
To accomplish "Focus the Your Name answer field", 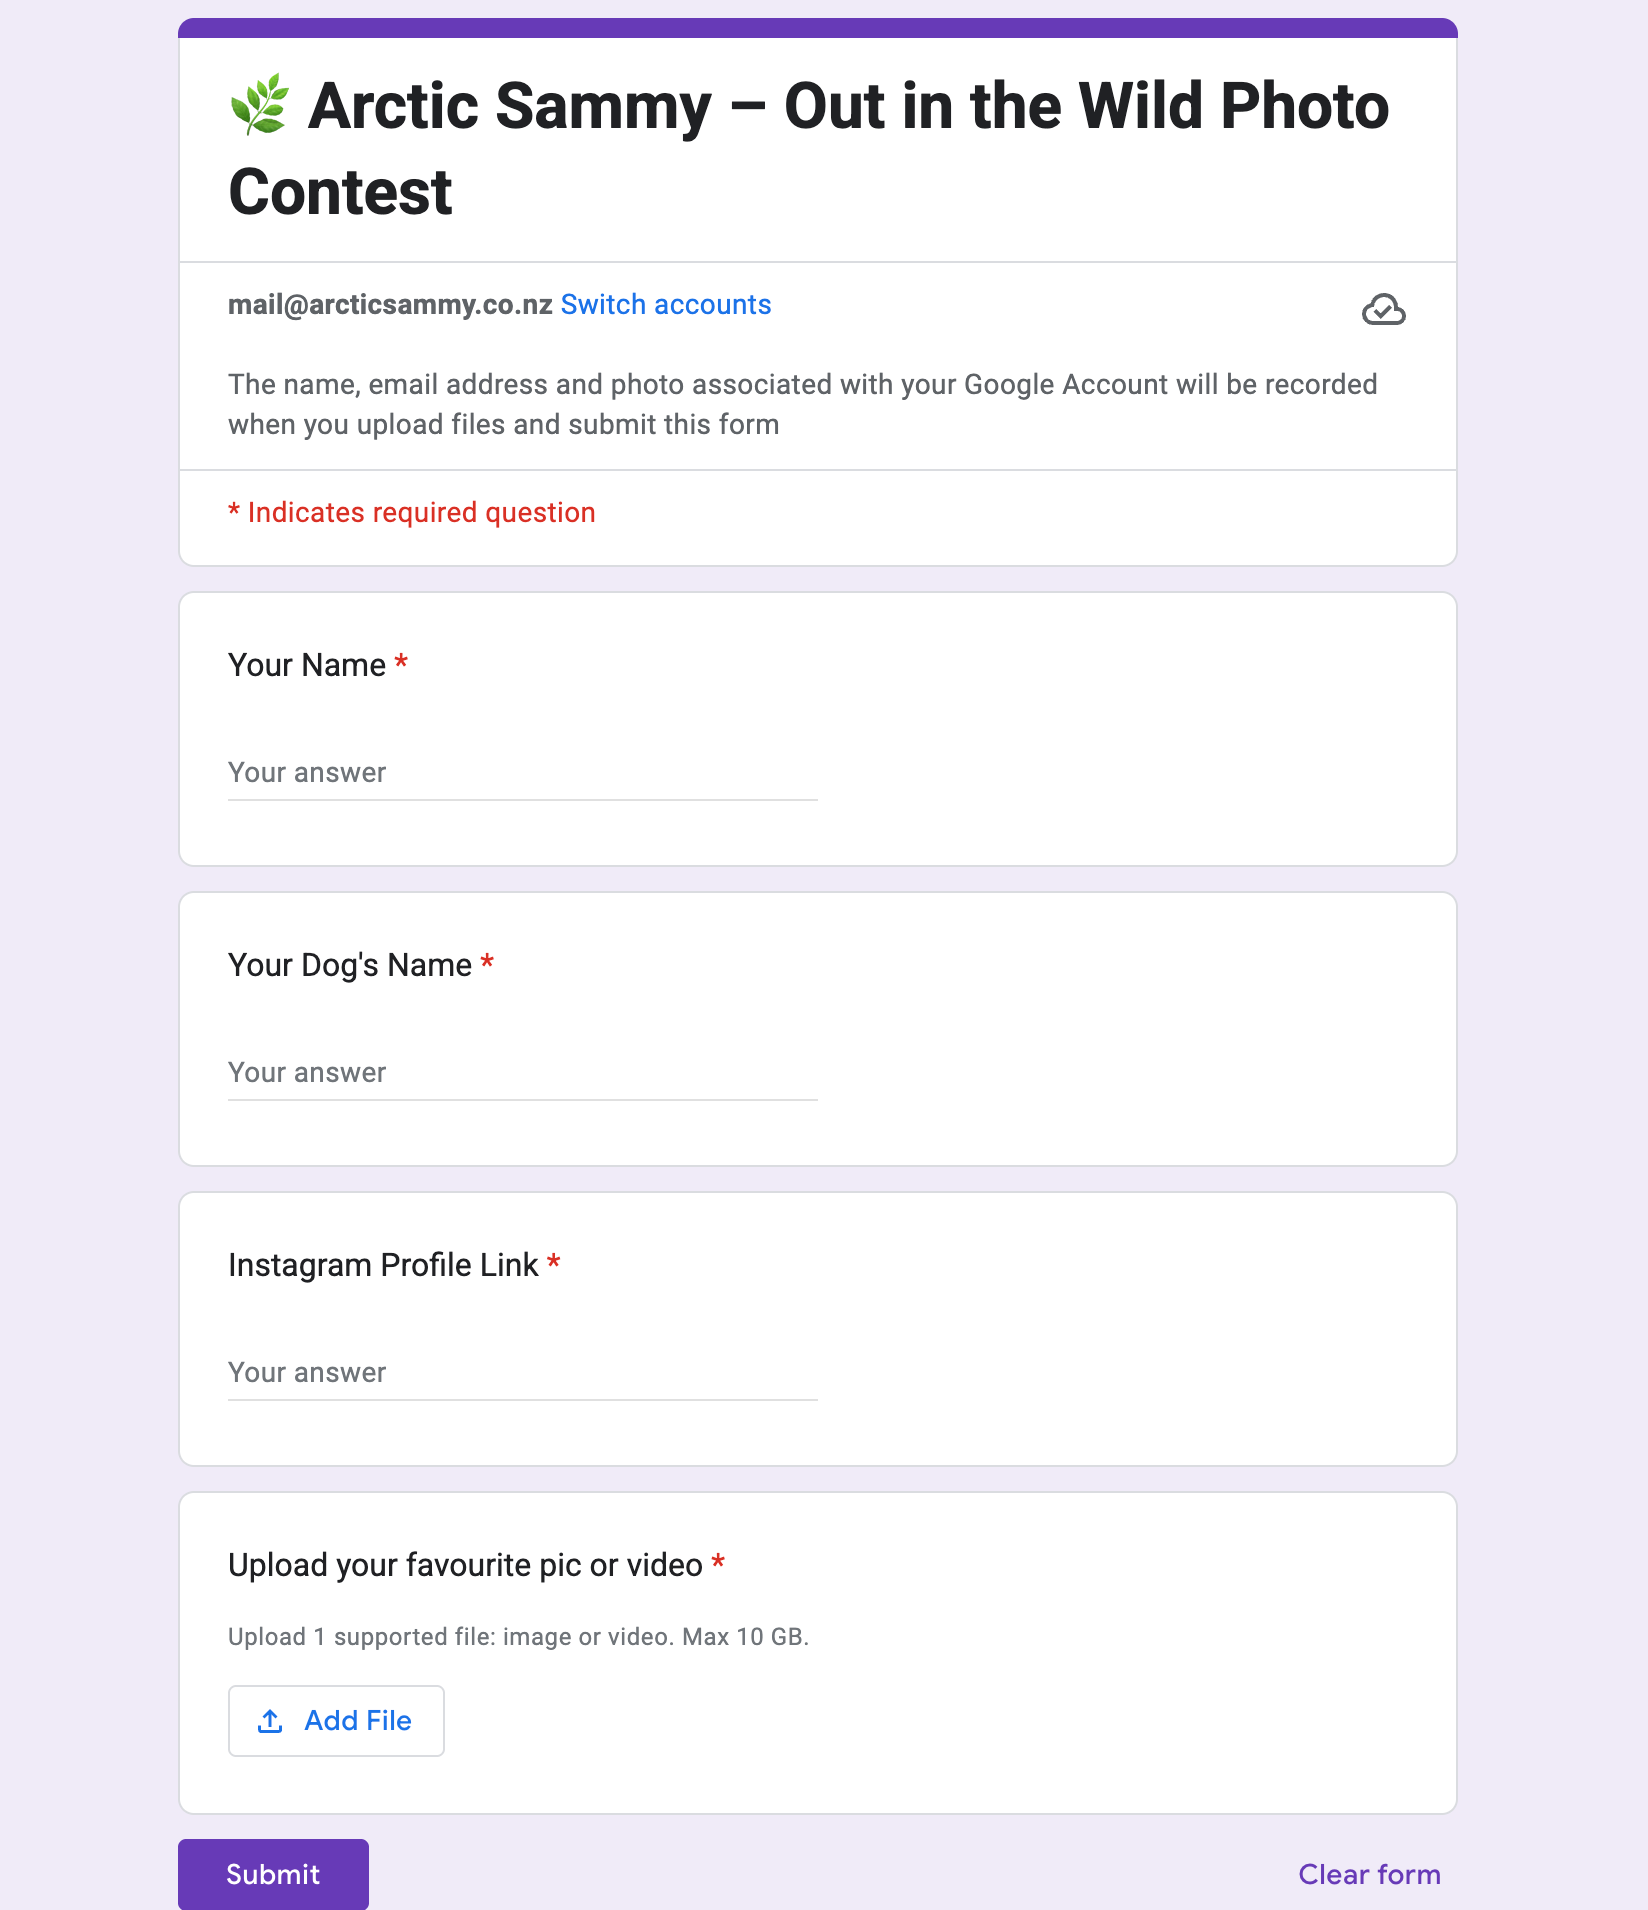I will (x=523, y=773).
